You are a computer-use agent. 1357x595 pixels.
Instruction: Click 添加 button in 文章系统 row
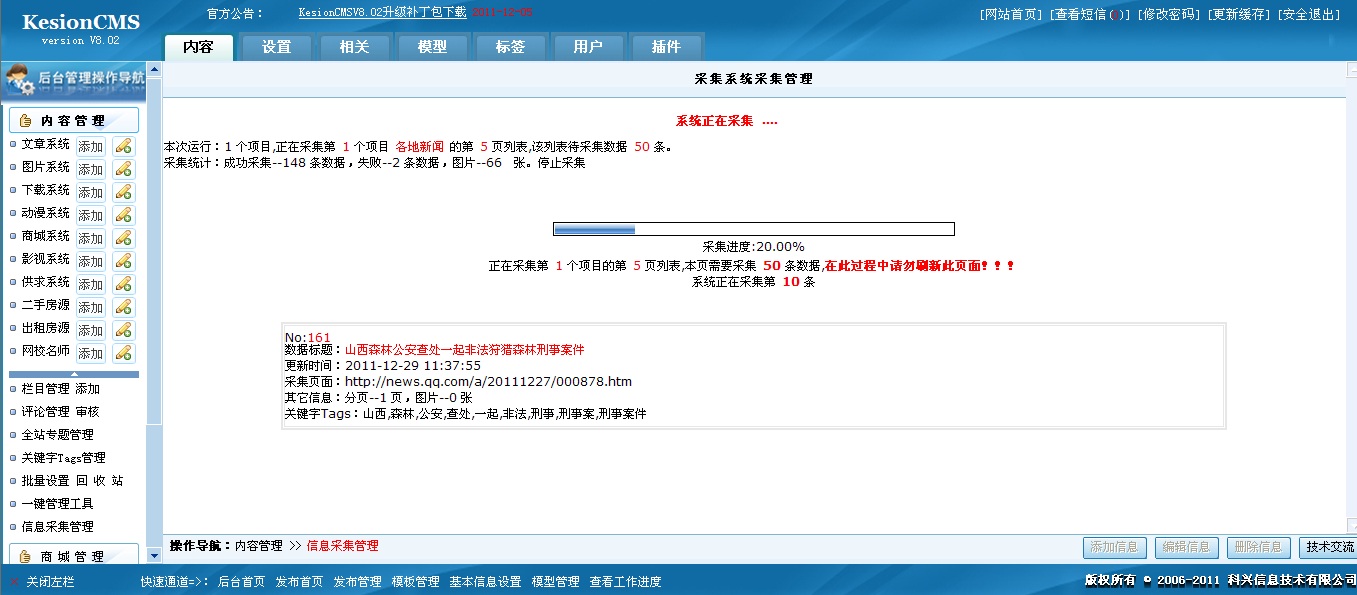[x=91, y=146]
